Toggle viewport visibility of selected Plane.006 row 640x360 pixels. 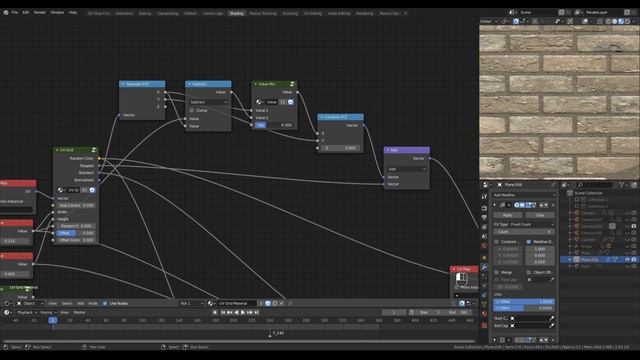tap(627, 260)
